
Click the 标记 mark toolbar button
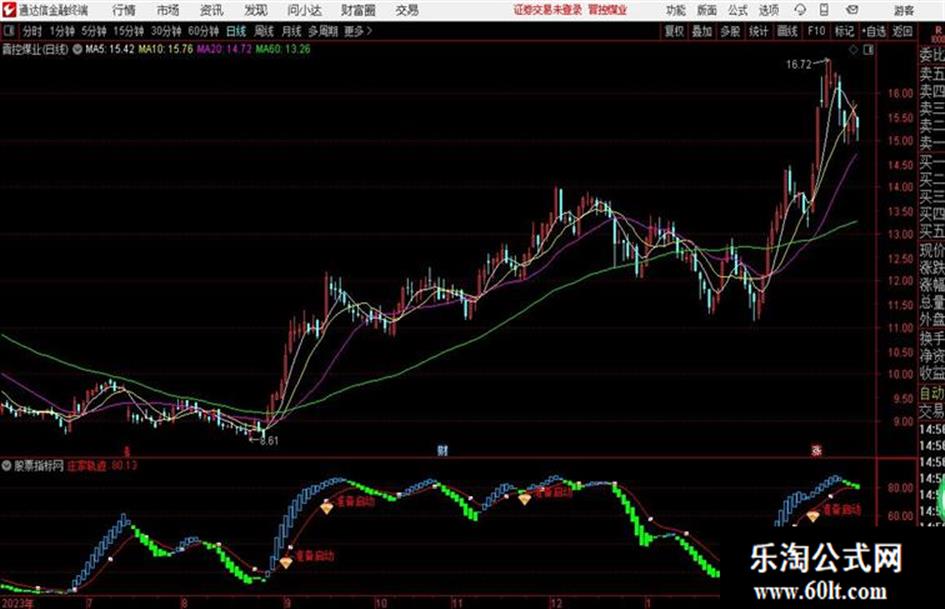pyautogui.click(x=844, y=31)
